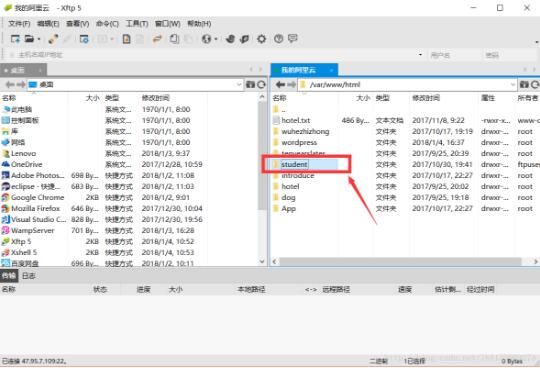Click the Help question mark icon

278,39
